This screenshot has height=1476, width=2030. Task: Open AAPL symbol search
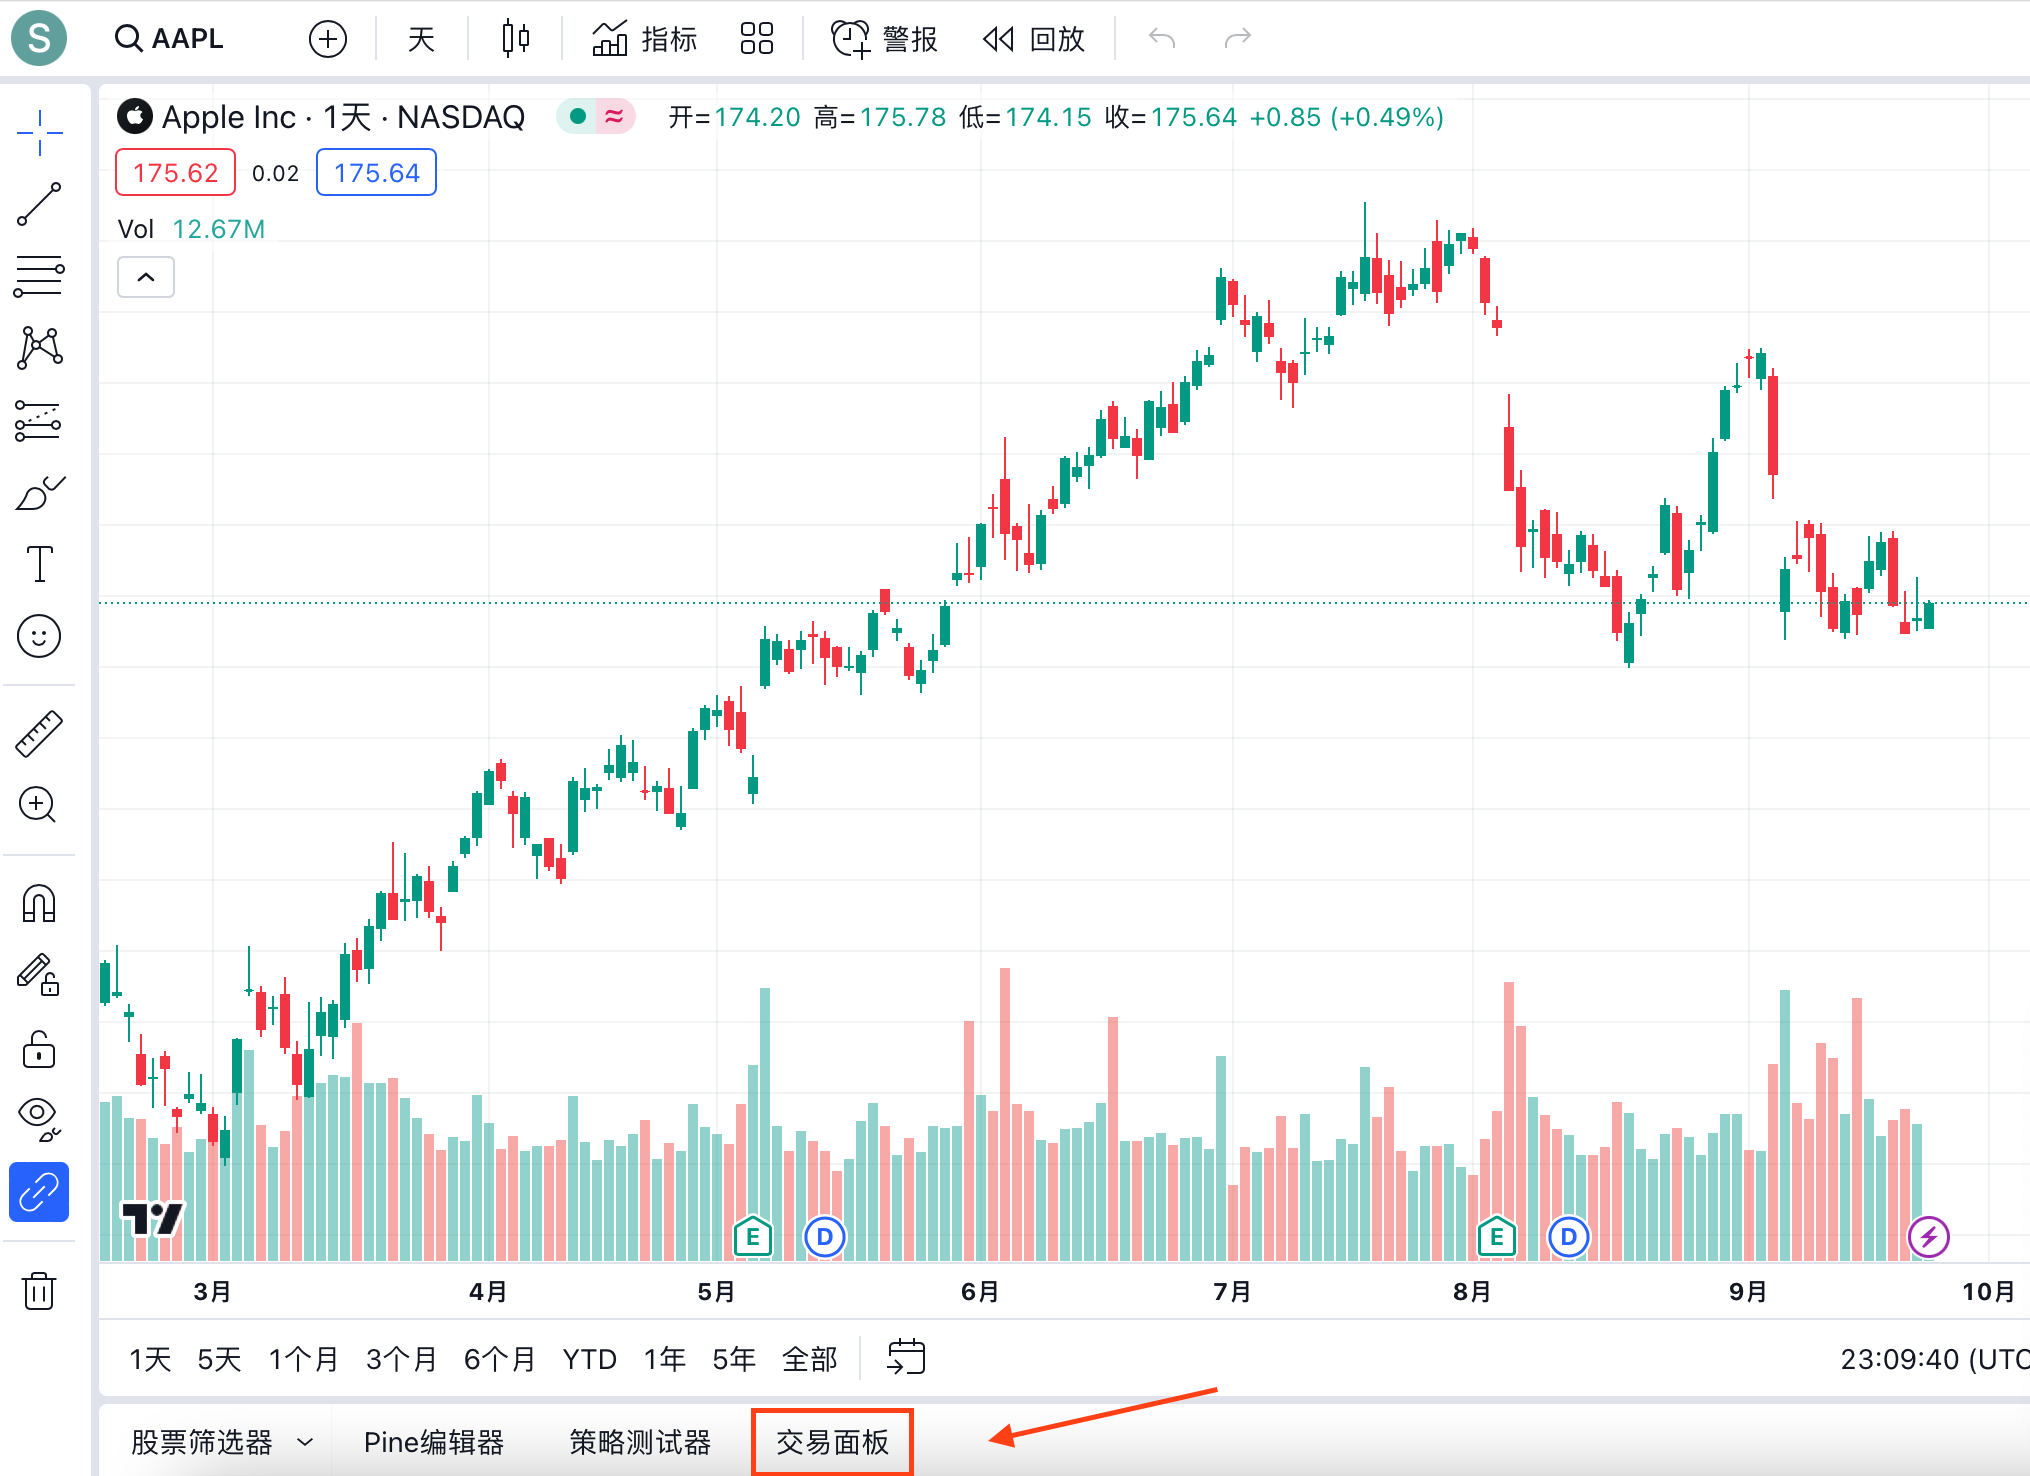(170, 38)
